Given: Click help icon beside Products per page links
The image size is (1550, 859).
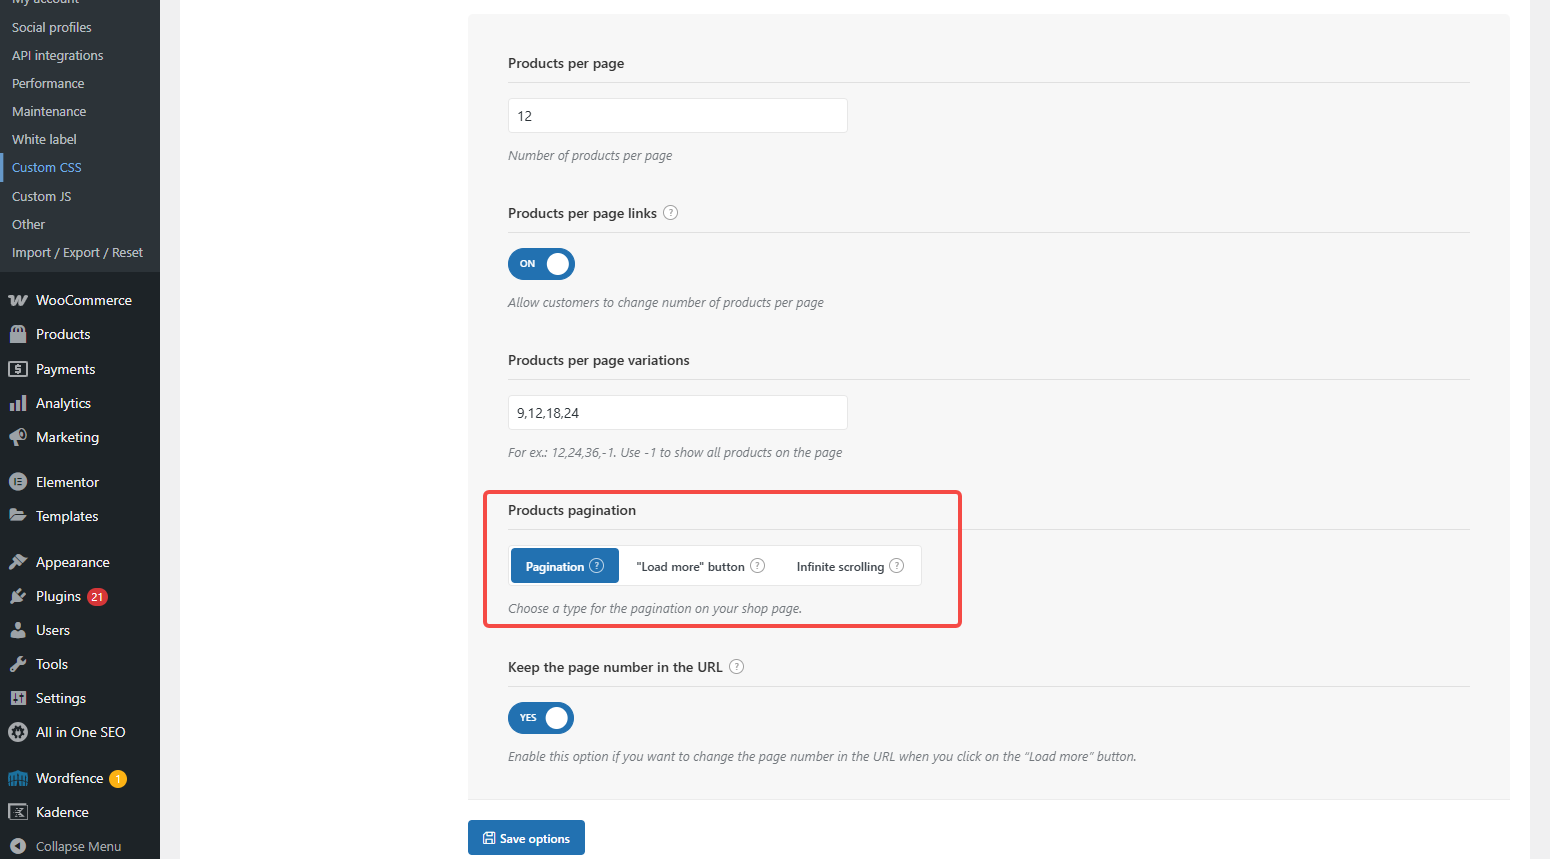Looking at the screenshot, I should (671, 213).
